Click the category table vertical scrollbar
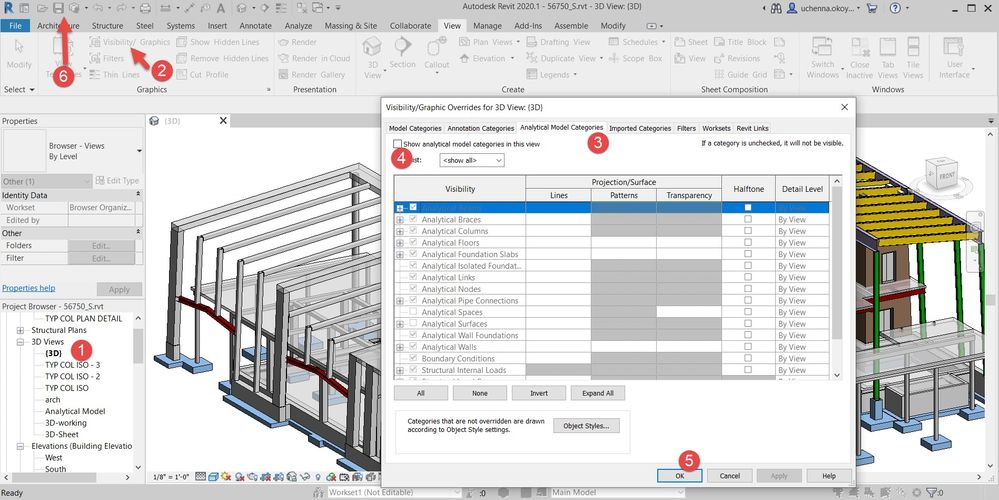This screenshot has width=999, height=500. (837, 278)
